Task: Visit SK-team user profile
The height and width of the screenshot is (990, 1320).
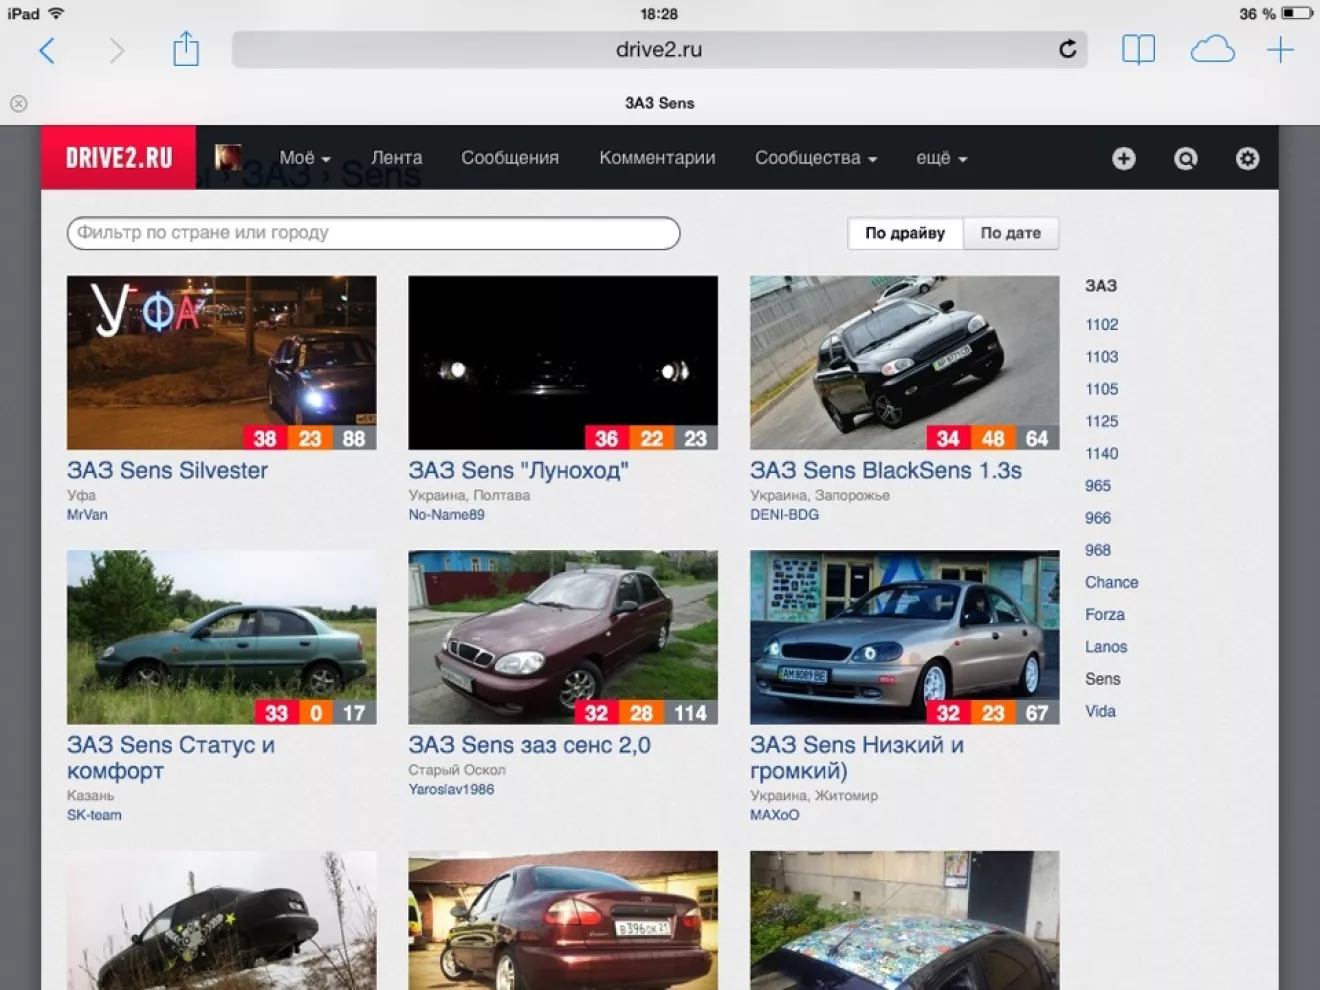Action: (94, 815)
